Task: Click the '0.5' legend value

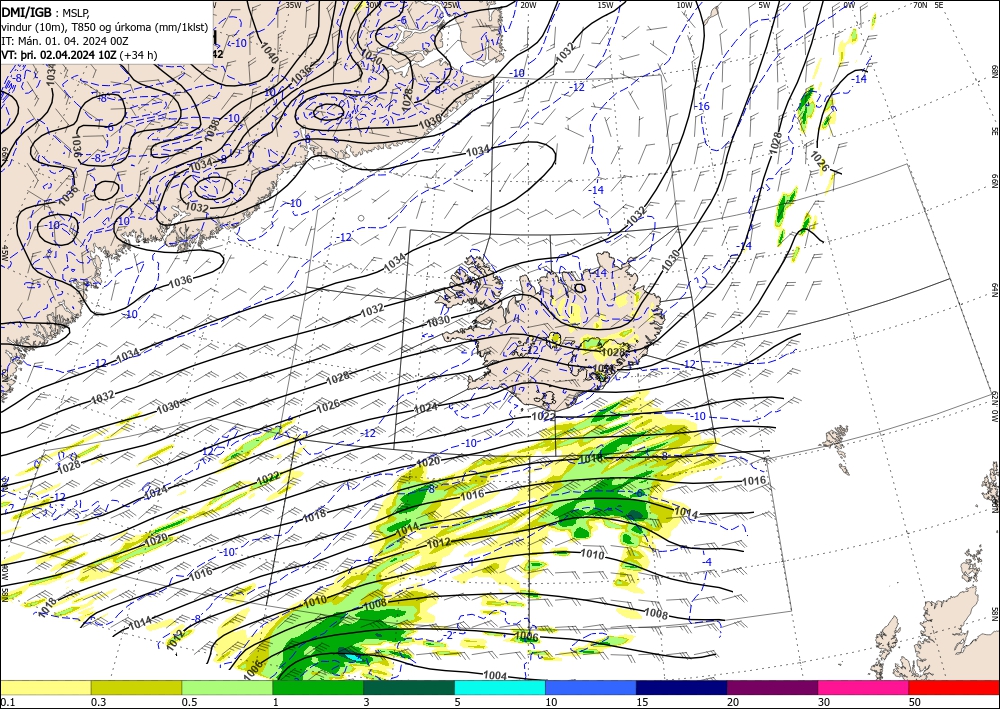Action: pyautogui.click(x=188, y=702)
